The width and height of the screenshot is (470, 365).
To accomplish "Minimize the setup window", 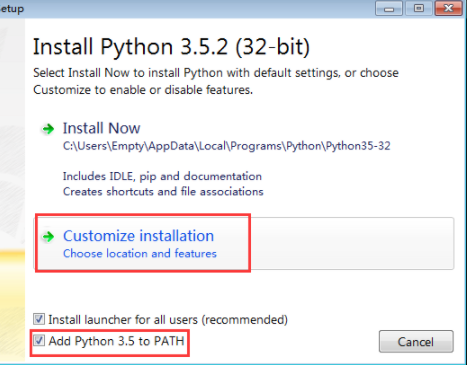I will (x=389, y=8).
